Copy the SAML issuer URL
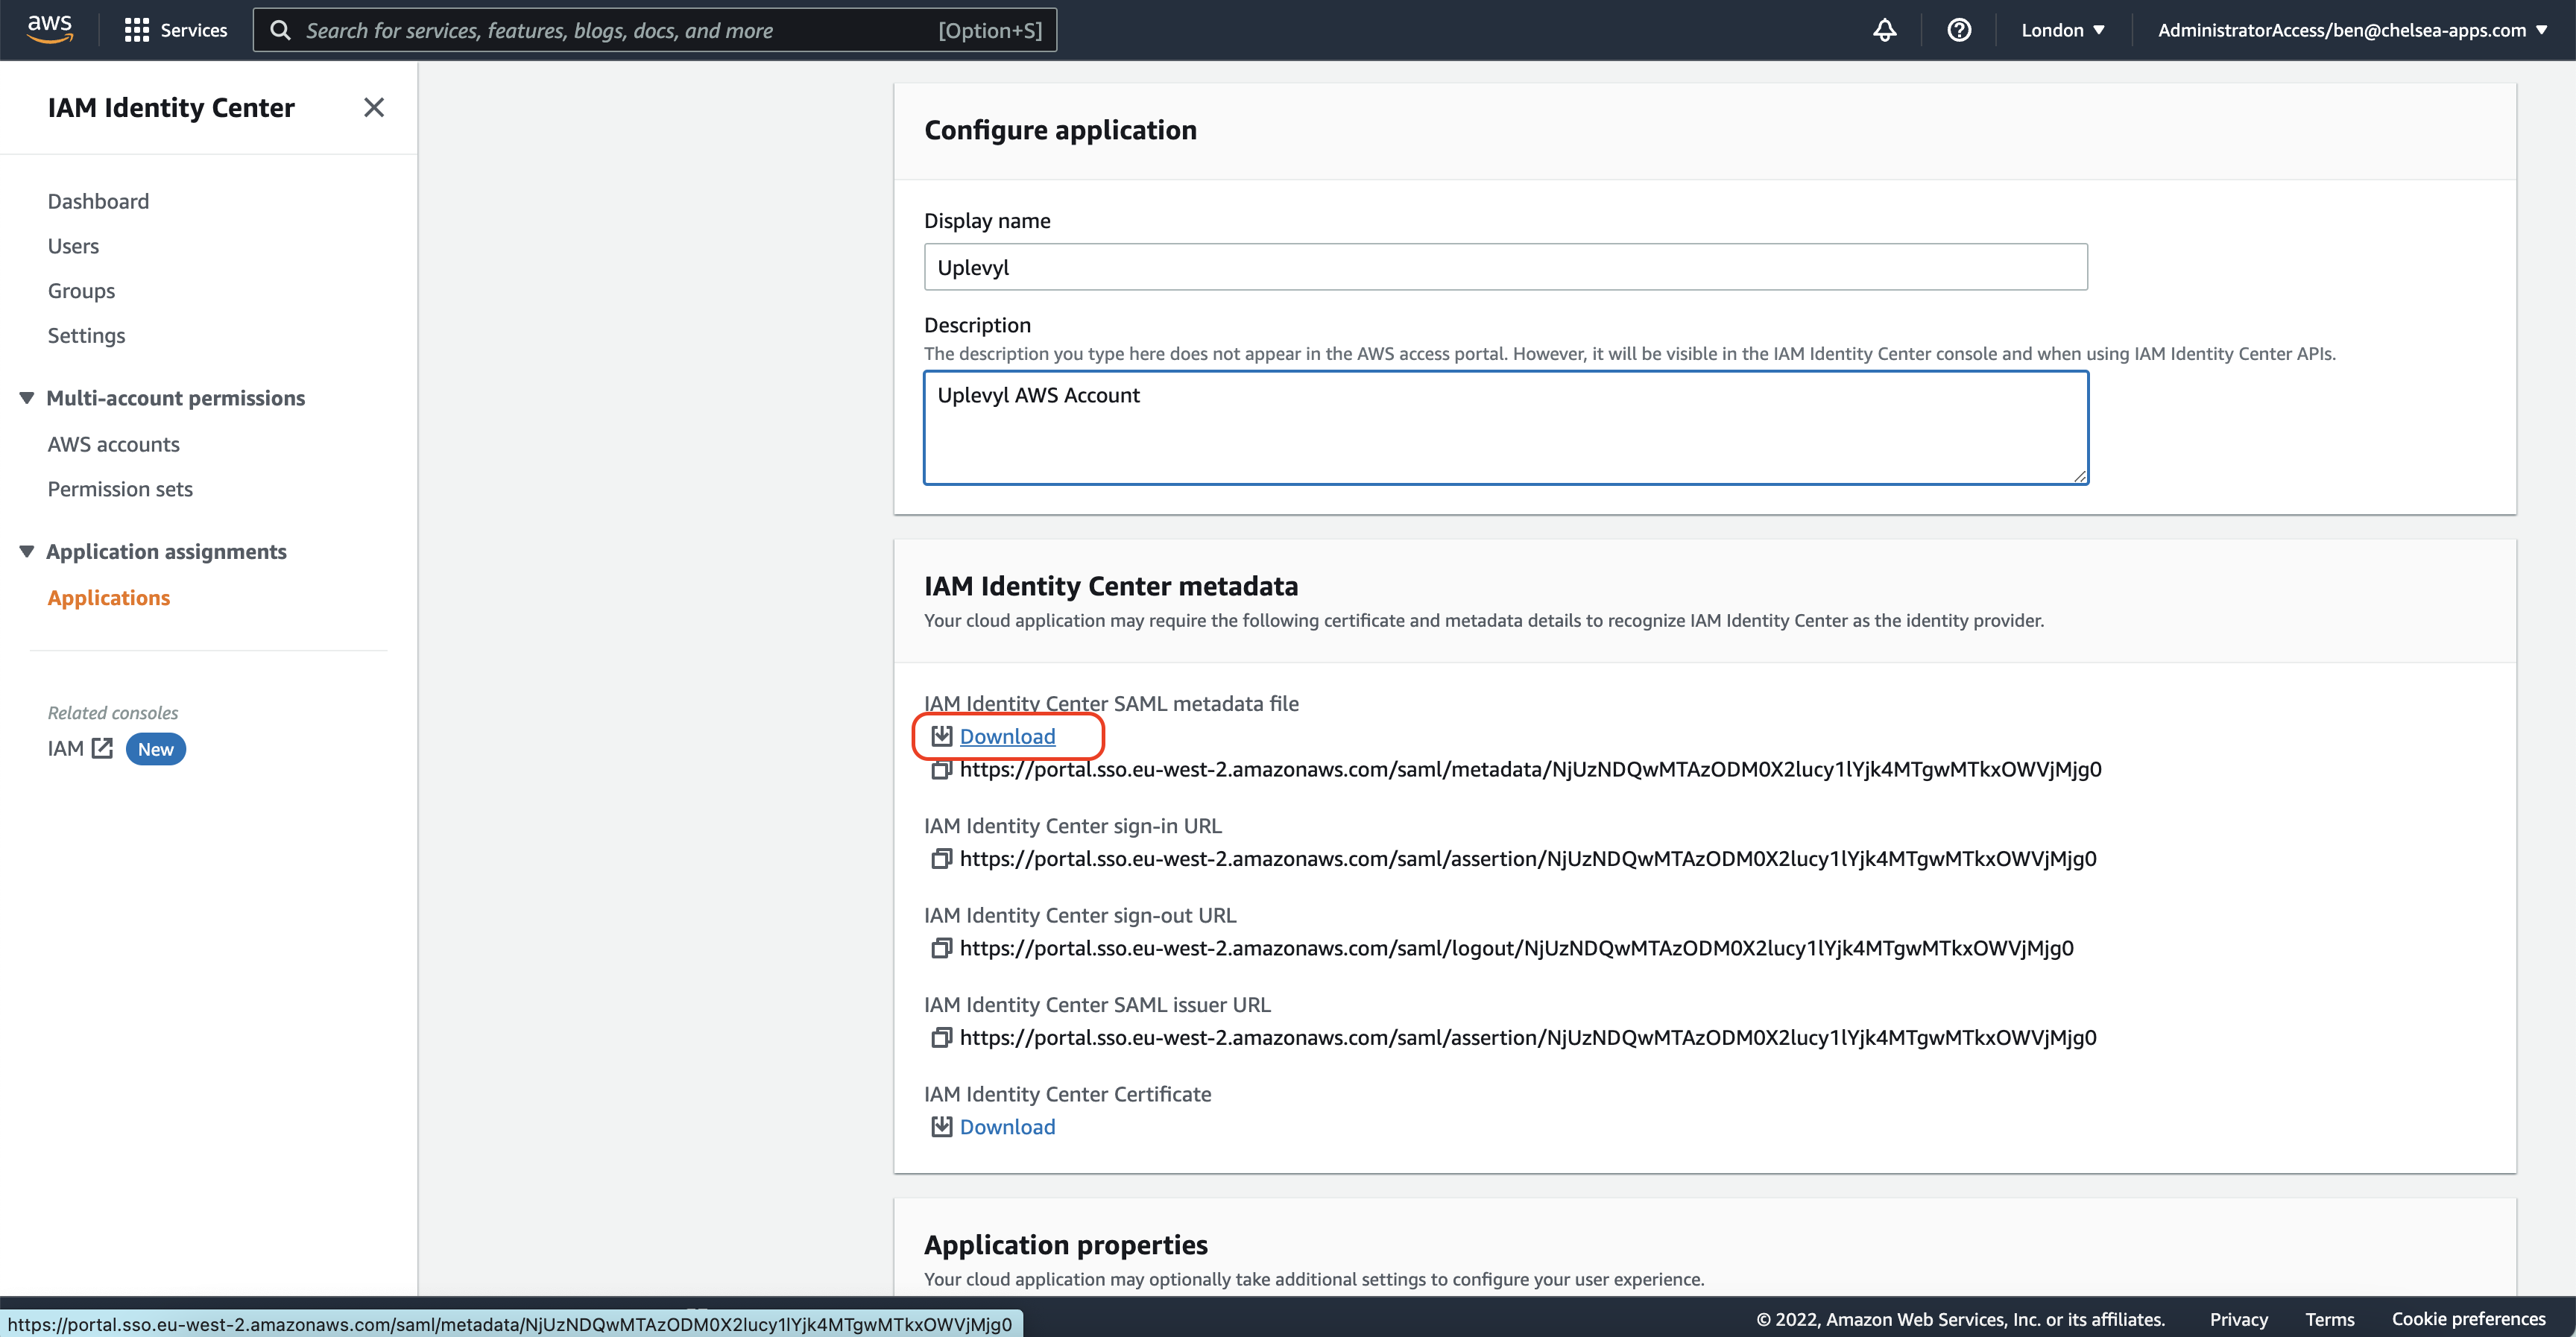 [941, 1038]
